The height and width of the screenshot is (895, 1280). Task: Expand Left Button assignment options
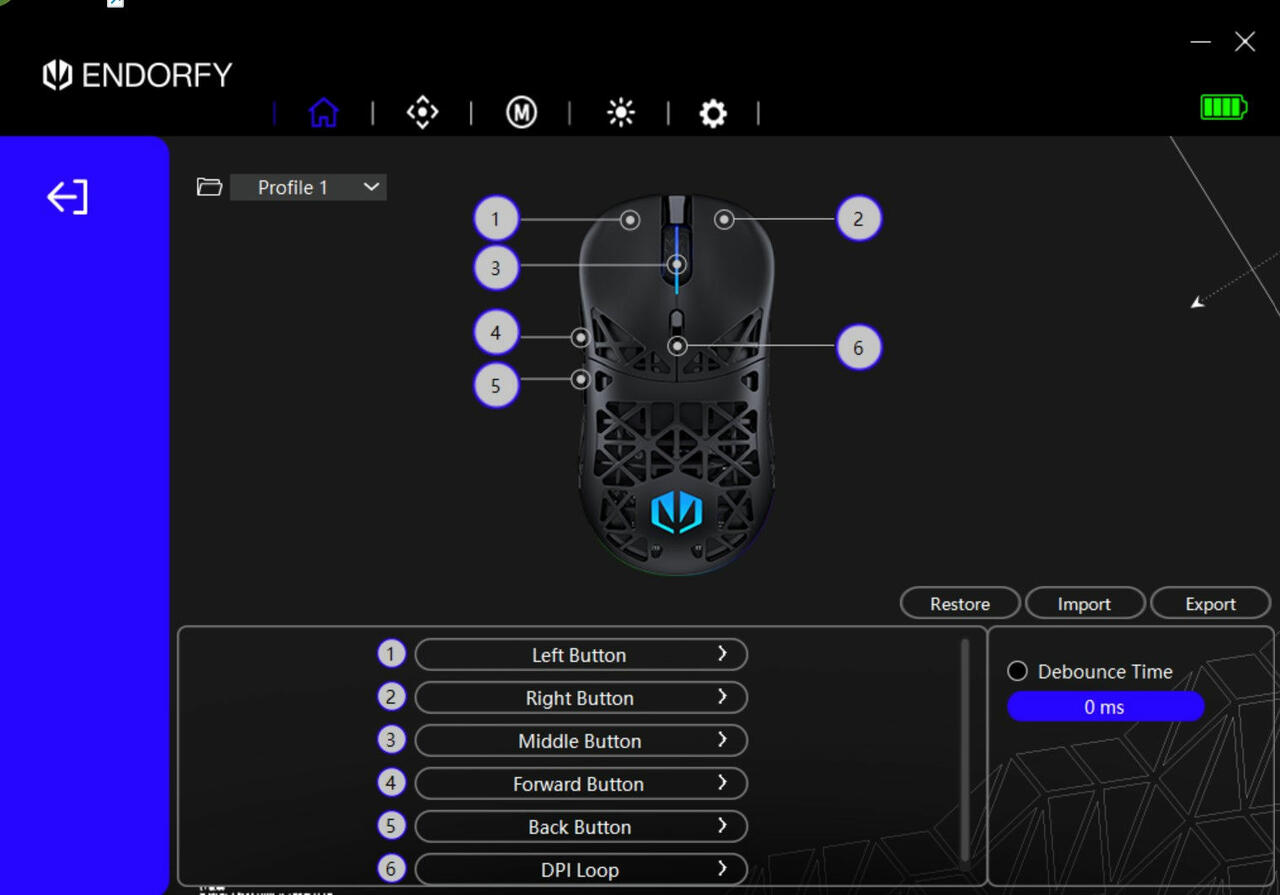tap(580, 655)
